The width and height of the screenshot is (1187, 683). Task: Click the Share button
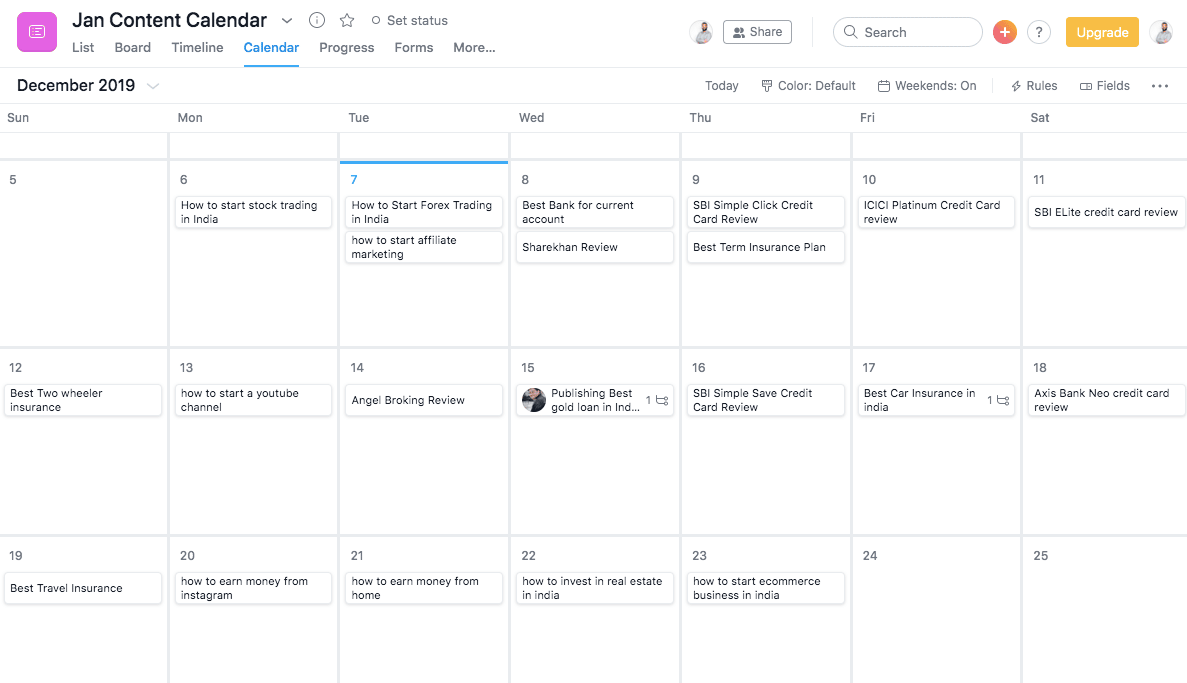[x=757, y=32]
